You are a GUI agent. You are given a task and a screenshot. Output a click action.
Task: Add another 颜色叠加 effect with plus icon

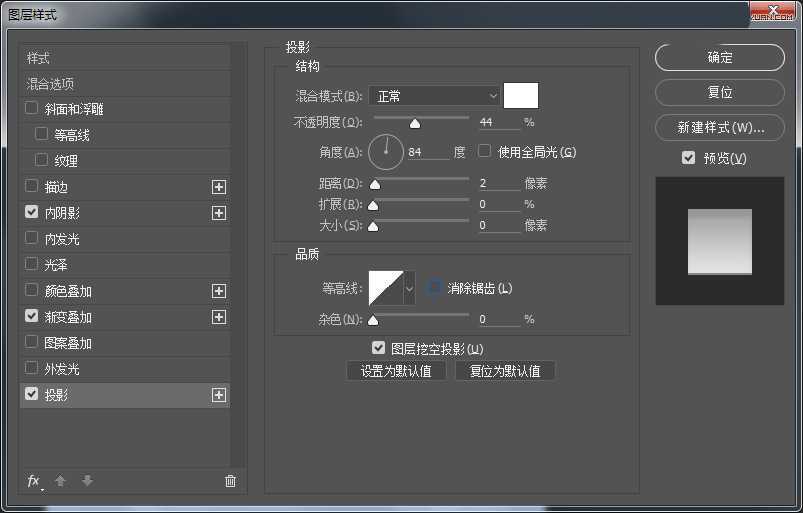point(219,291)
